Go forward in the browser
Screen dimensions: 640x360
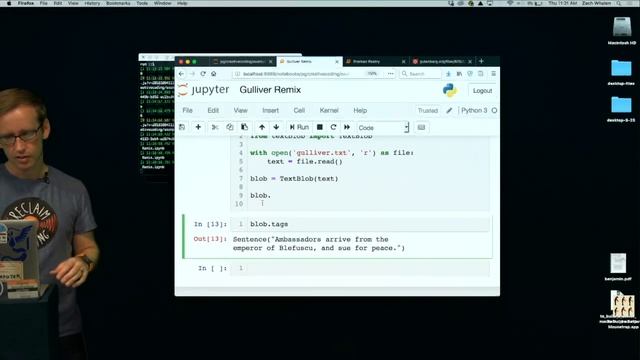[192, 74]
